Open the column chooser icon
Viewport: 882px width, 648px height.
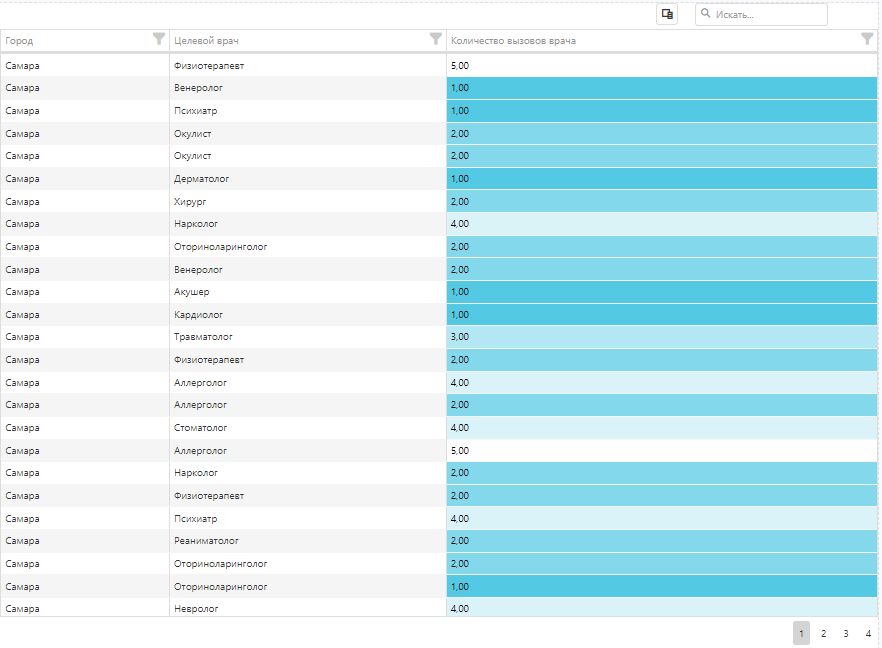[x=666, y=14]
